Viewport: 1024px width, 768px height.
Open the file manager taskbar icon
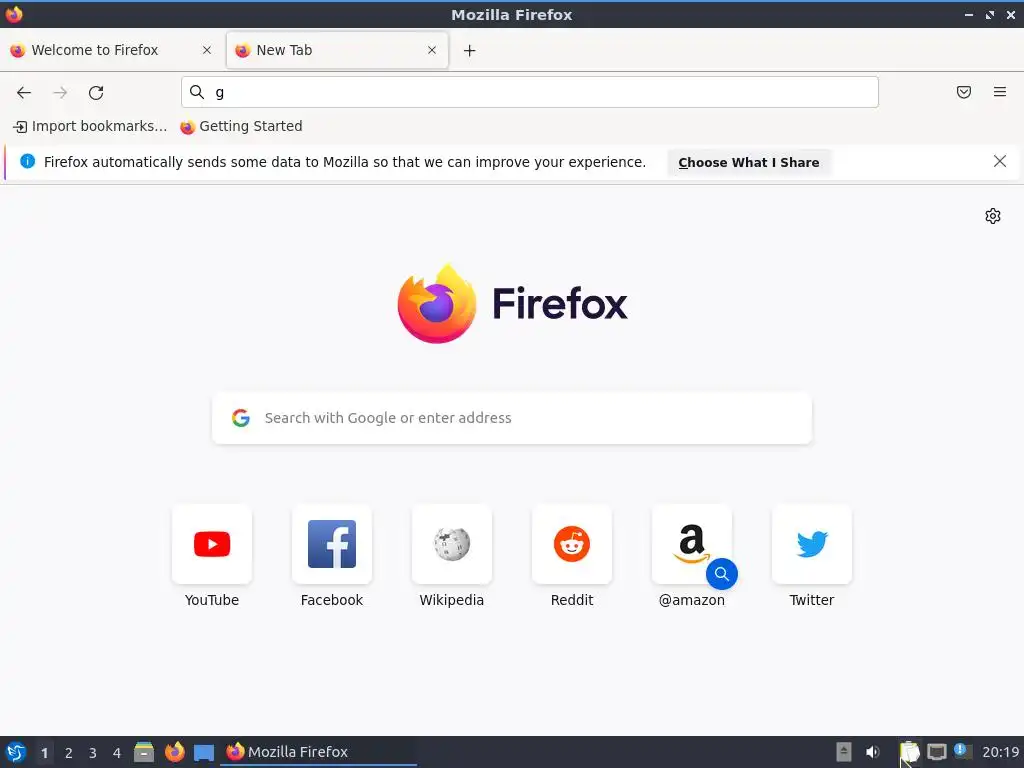click(144, 752)
